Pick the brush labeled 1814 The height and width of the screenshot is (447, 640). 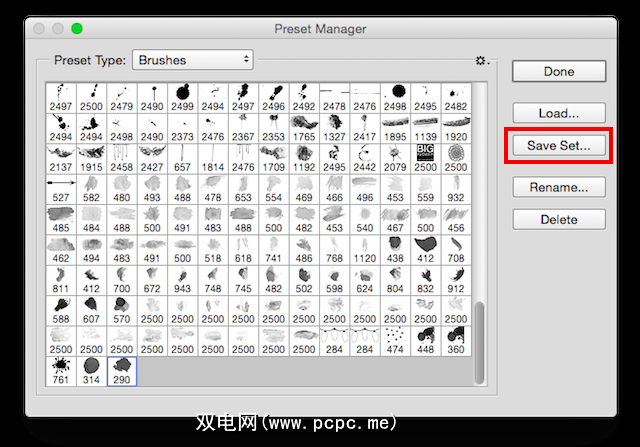(213, 159)
